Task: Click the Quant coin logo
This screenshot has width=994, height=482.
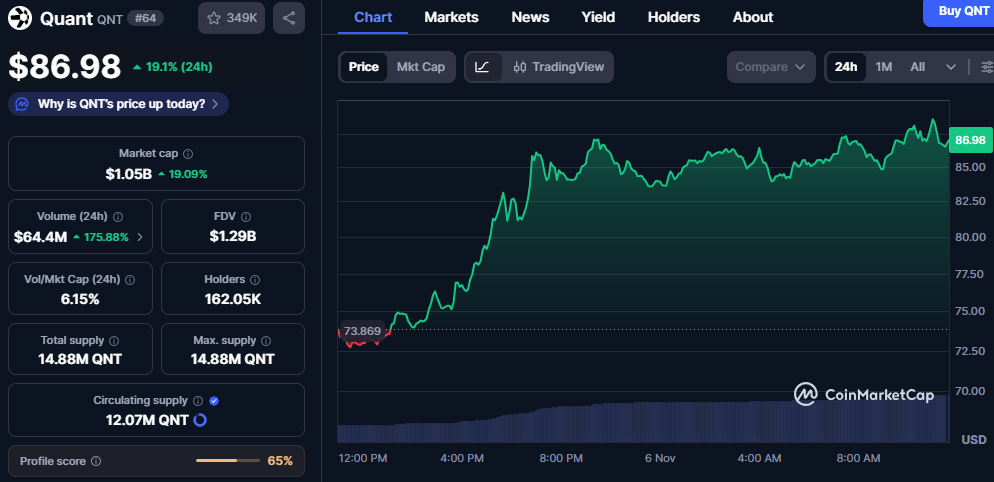Action: click(x=20, y=18)
